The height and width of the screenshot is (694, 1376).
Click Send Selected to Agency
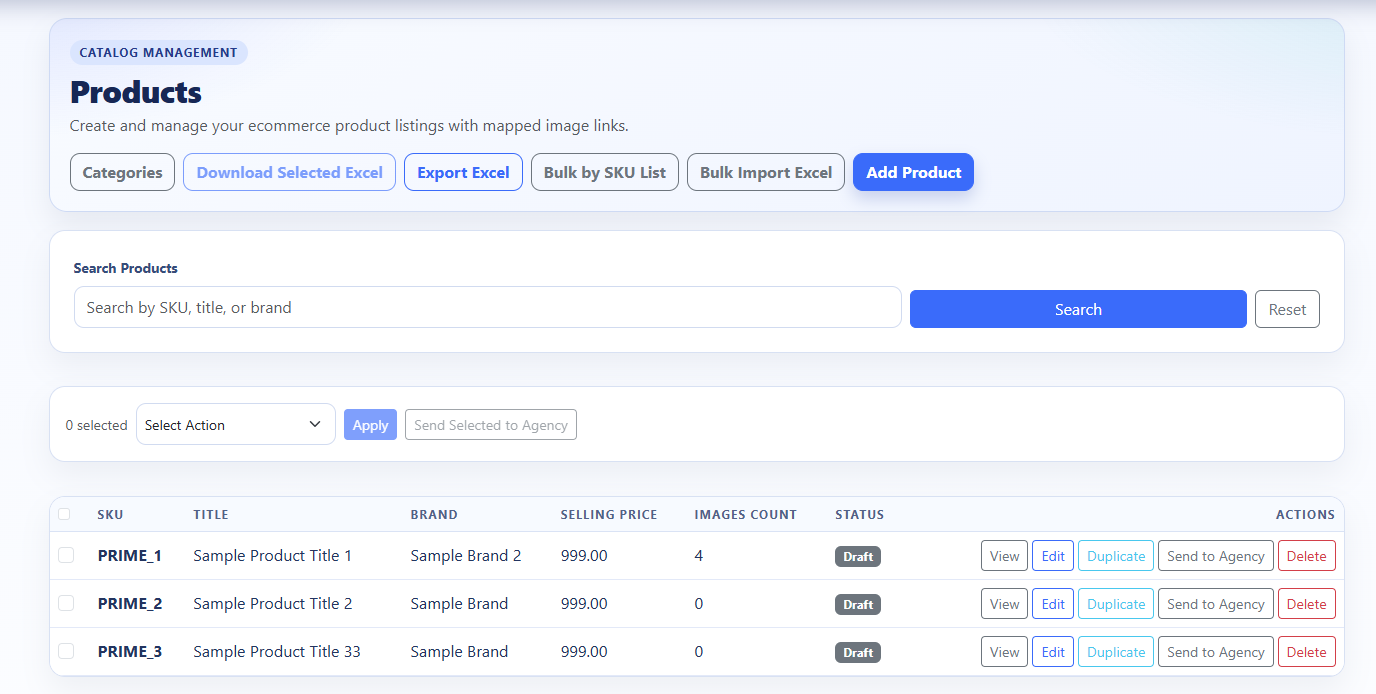coord(491,425)
